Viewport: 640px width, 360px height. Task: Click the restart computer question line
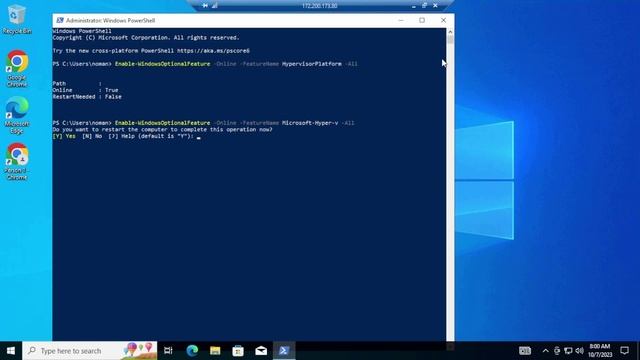[162, 129]
